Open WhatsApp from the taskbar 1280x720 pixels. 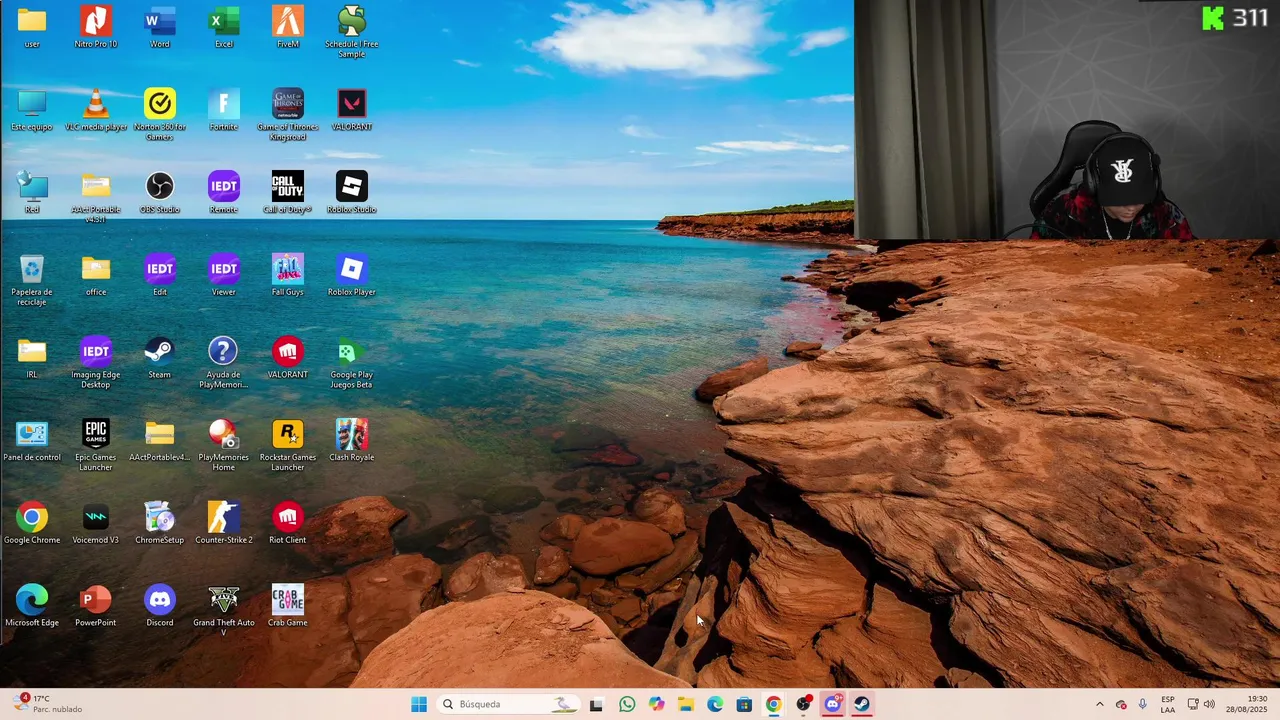point(627,704)
